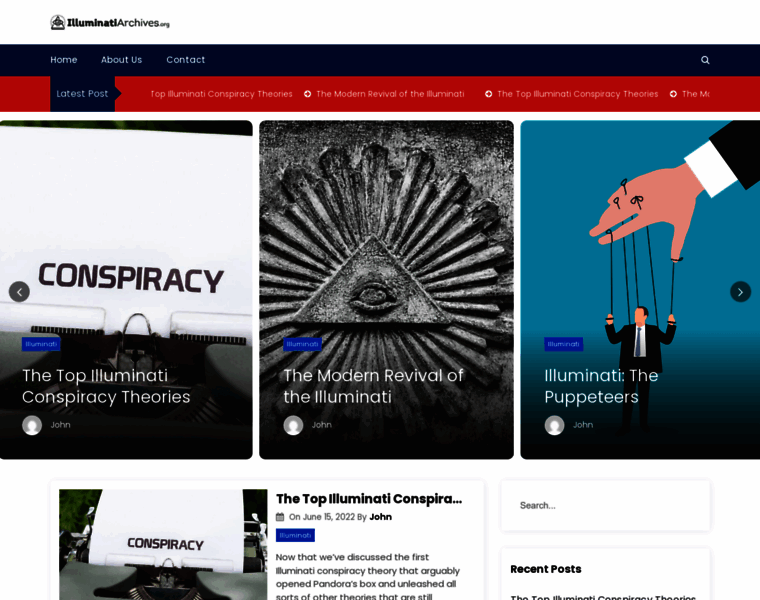Click Illuminati category badge on Modern Revival slide
This screenshot has width=760, height=600.
[x=302, y=344]
